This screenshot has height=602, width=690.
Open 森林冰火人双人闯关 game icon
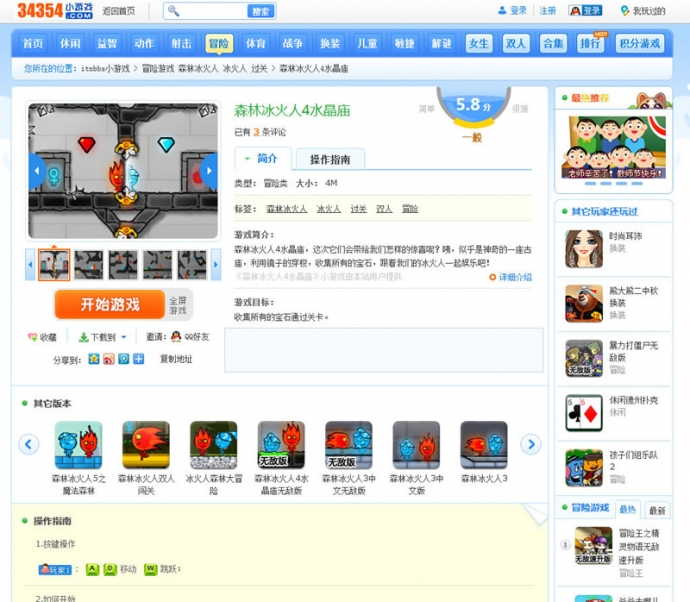(146, 445)
